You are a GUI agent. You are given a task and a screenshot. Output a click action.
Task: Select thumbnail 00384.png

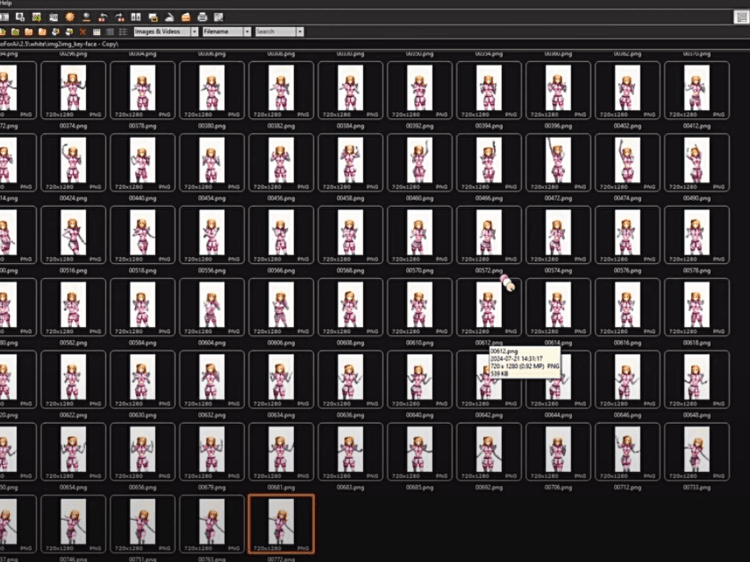pyautogui.click(x=351, y=90)
